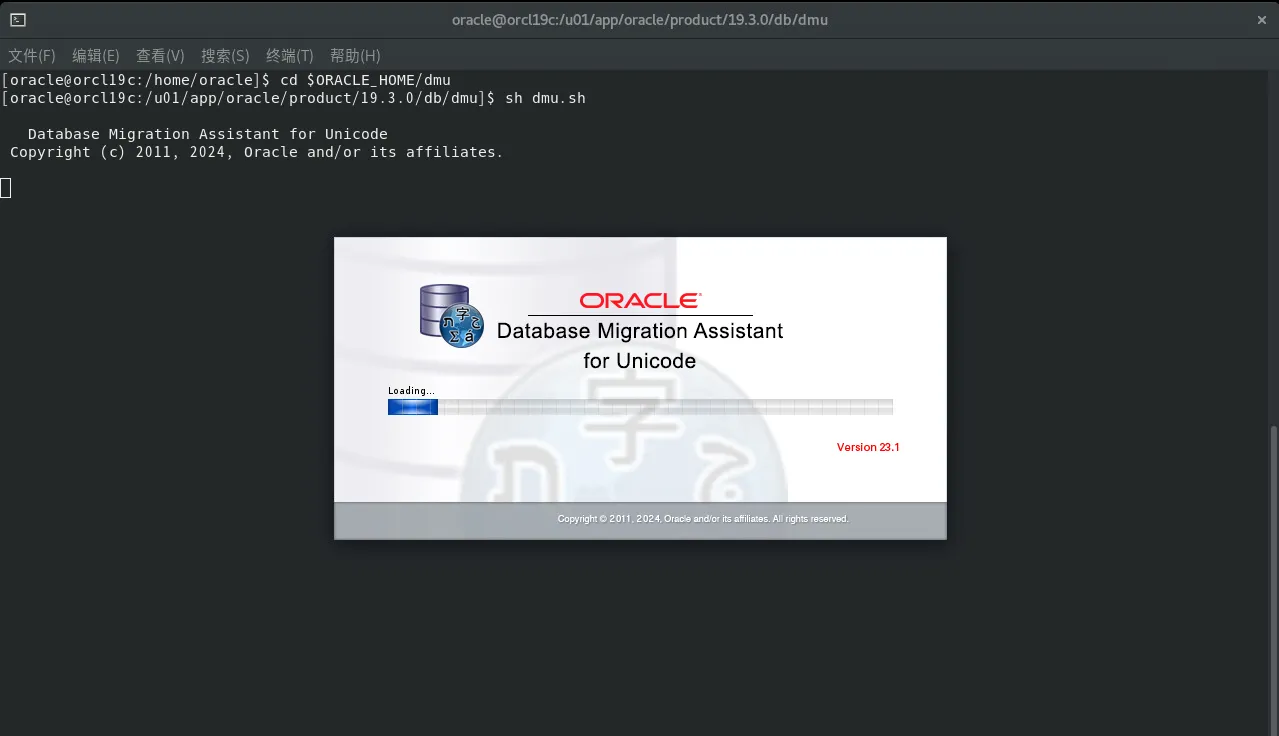Click the copyright notice on splash footer
Screen dimensions: 1279x736
point(702,519)
